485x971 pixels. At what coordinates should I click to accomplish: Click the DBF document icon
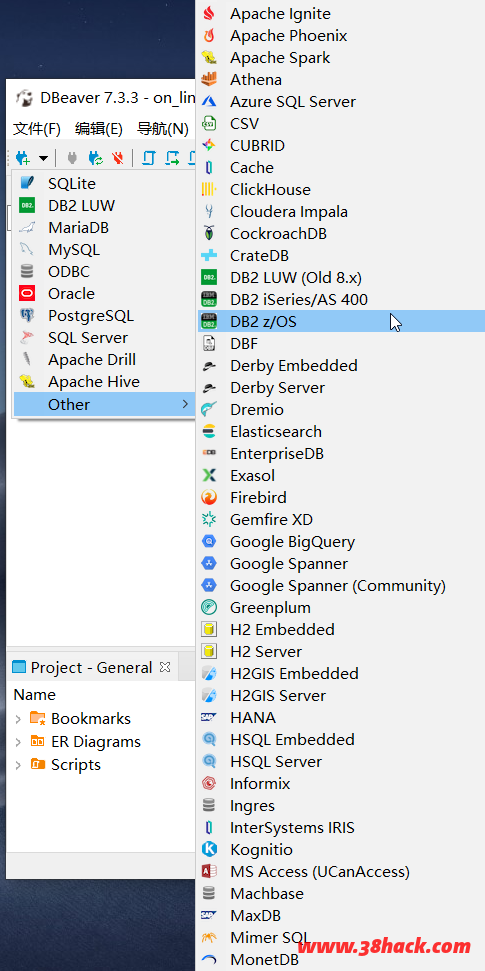pos(209,344)
